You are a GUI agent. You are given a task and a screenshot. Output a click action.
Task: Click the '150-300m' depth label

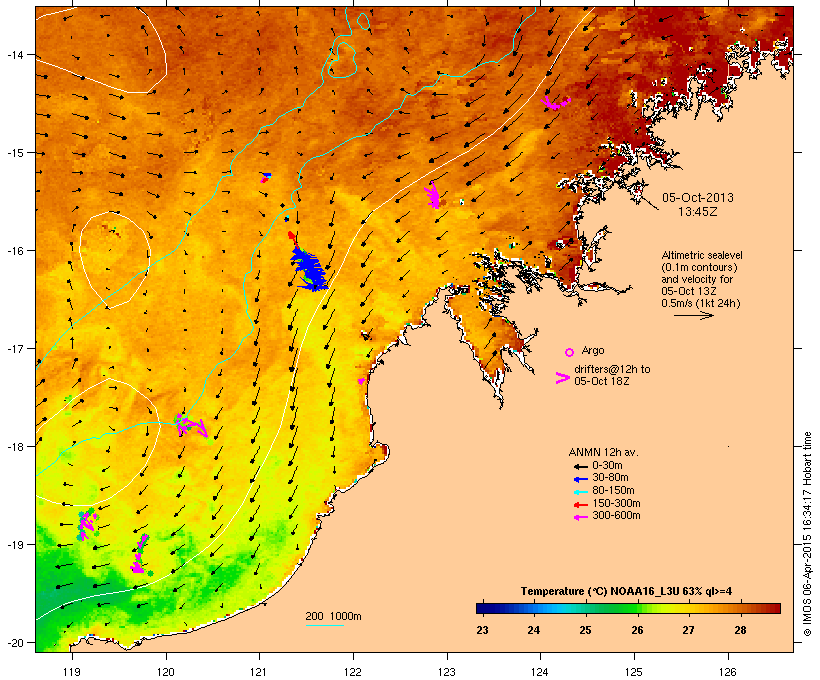click(x=616, y=503)
